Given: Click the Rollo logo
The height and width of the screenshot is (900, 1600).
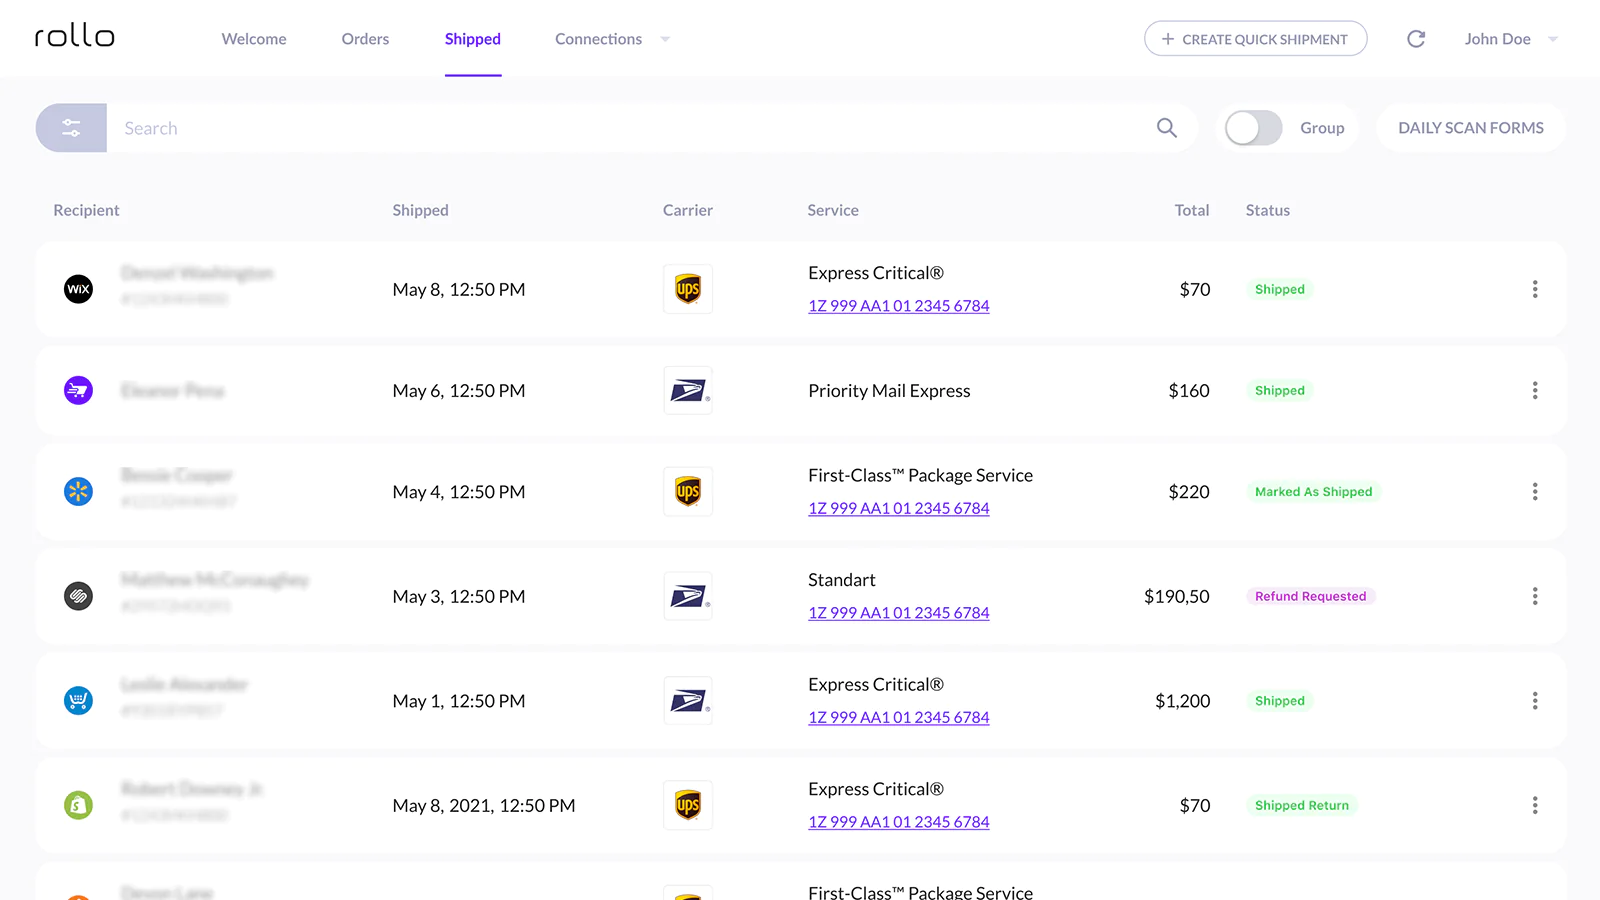Looking at the screenshot, I should click(73, 36).
